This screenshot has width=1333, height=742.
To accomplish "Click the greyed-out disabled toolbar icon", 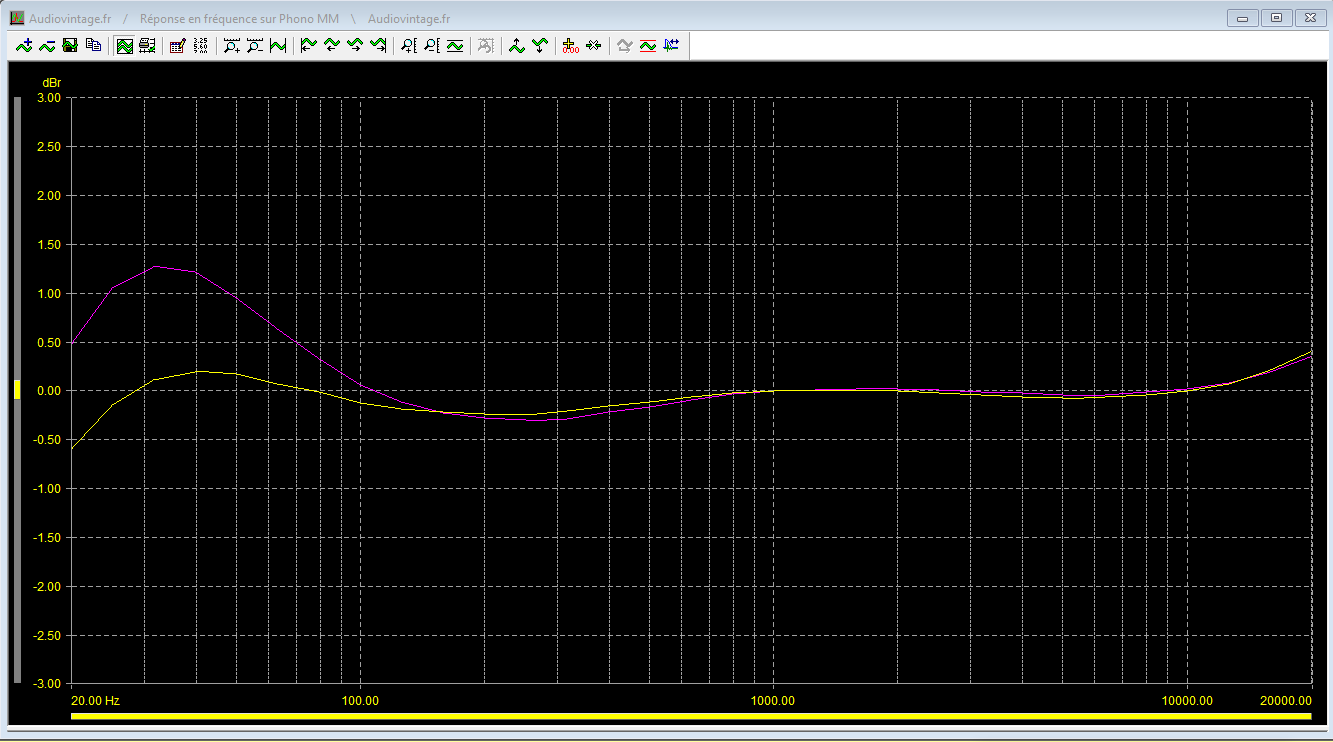I will (x=485, y=45).
